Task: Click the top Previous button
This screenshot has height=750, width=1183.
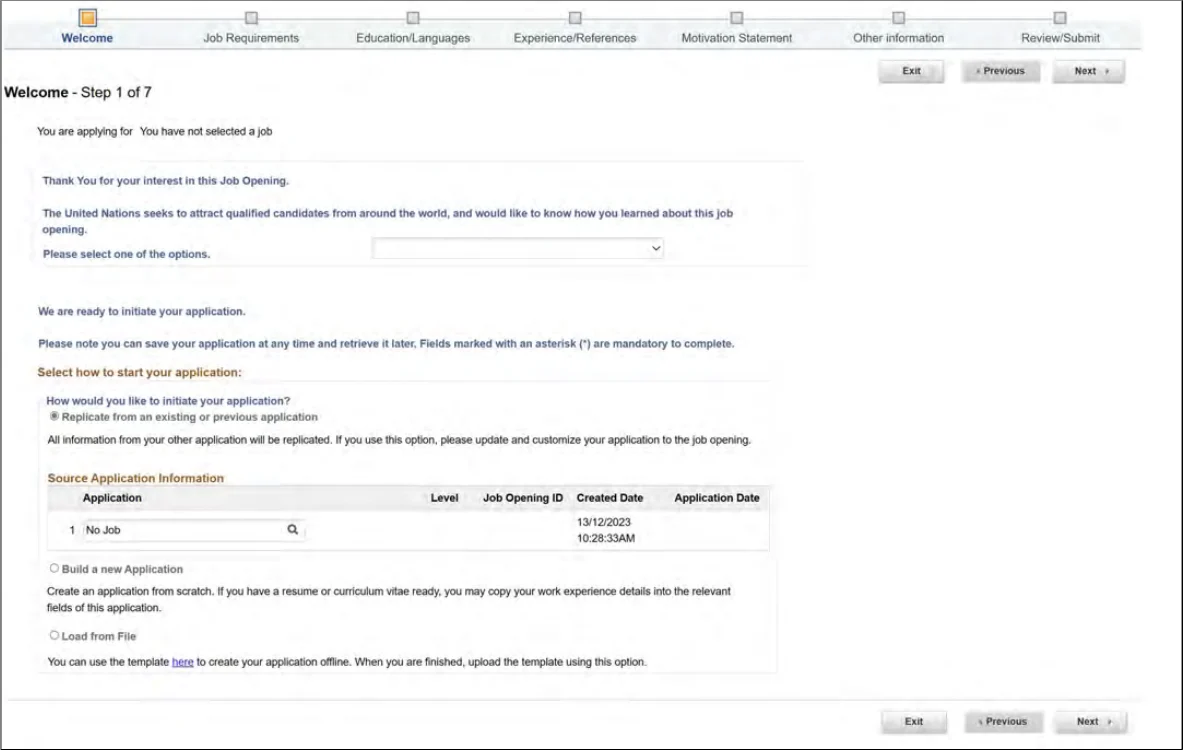Action: 1000,71
